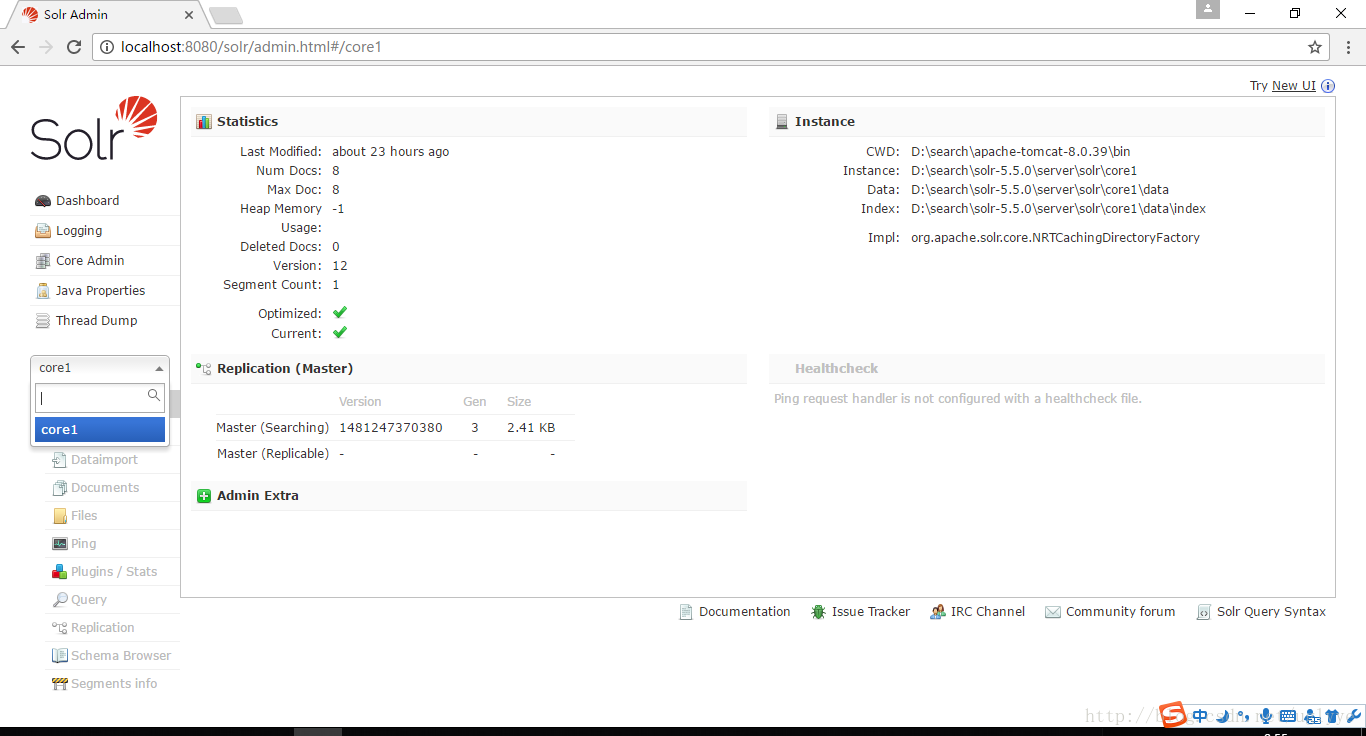Click 'about 23 hours ago' value
This screenshot has width=1366, height=736.
coord(391,152)
